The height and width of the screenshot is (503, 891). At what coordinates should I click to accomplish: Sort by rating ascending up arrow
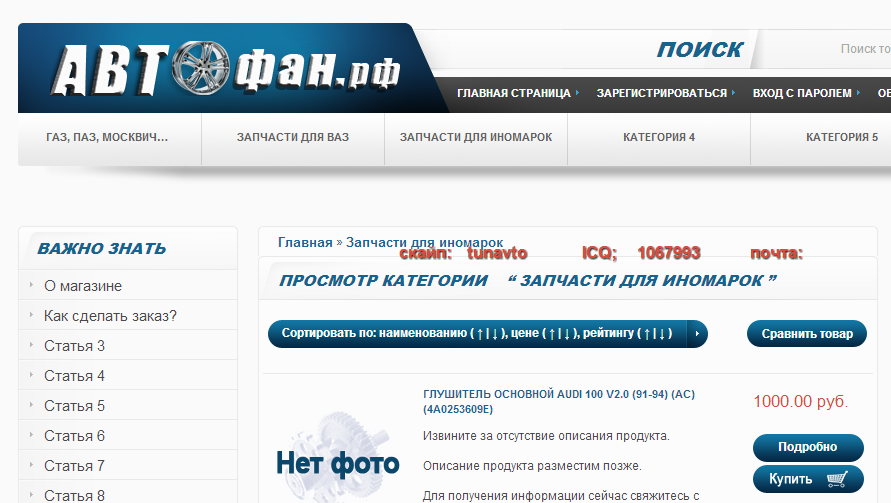(647, 334)
